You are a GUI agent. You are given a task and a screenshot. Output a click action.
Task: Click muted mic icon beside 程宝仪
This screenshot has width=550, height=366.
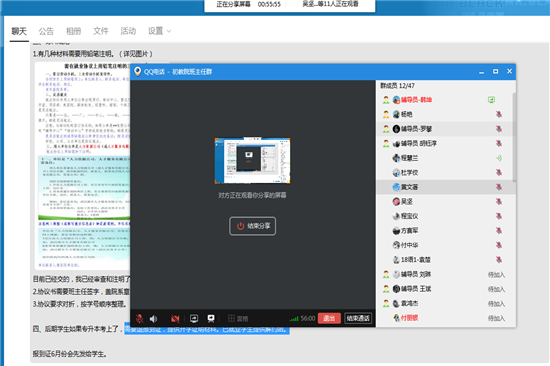499,216
